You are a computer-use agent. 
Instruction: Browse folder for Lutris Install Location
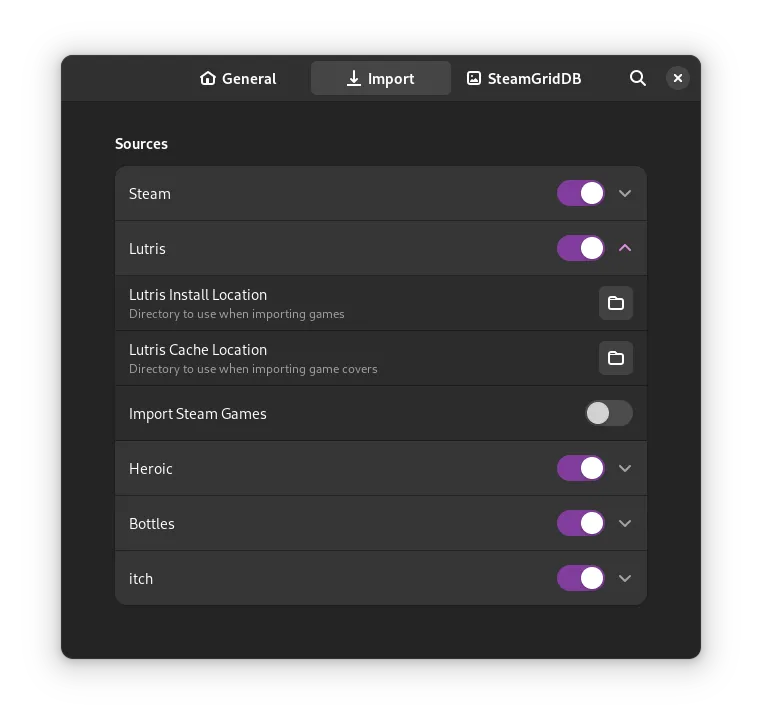click(616, 303)
